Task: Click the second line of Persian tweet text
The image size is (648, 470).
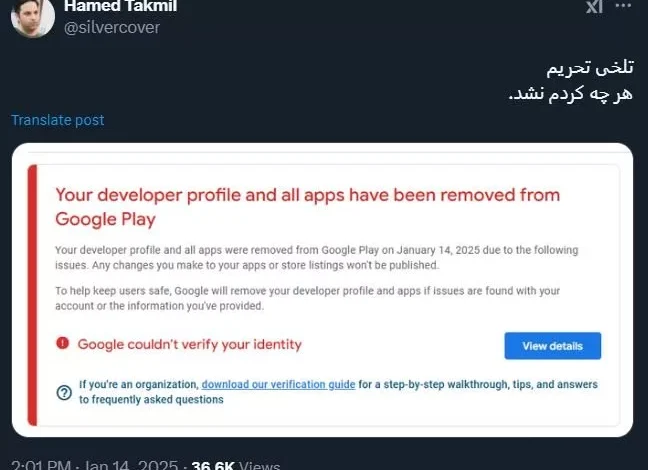Action: click(x=570, y=93)
